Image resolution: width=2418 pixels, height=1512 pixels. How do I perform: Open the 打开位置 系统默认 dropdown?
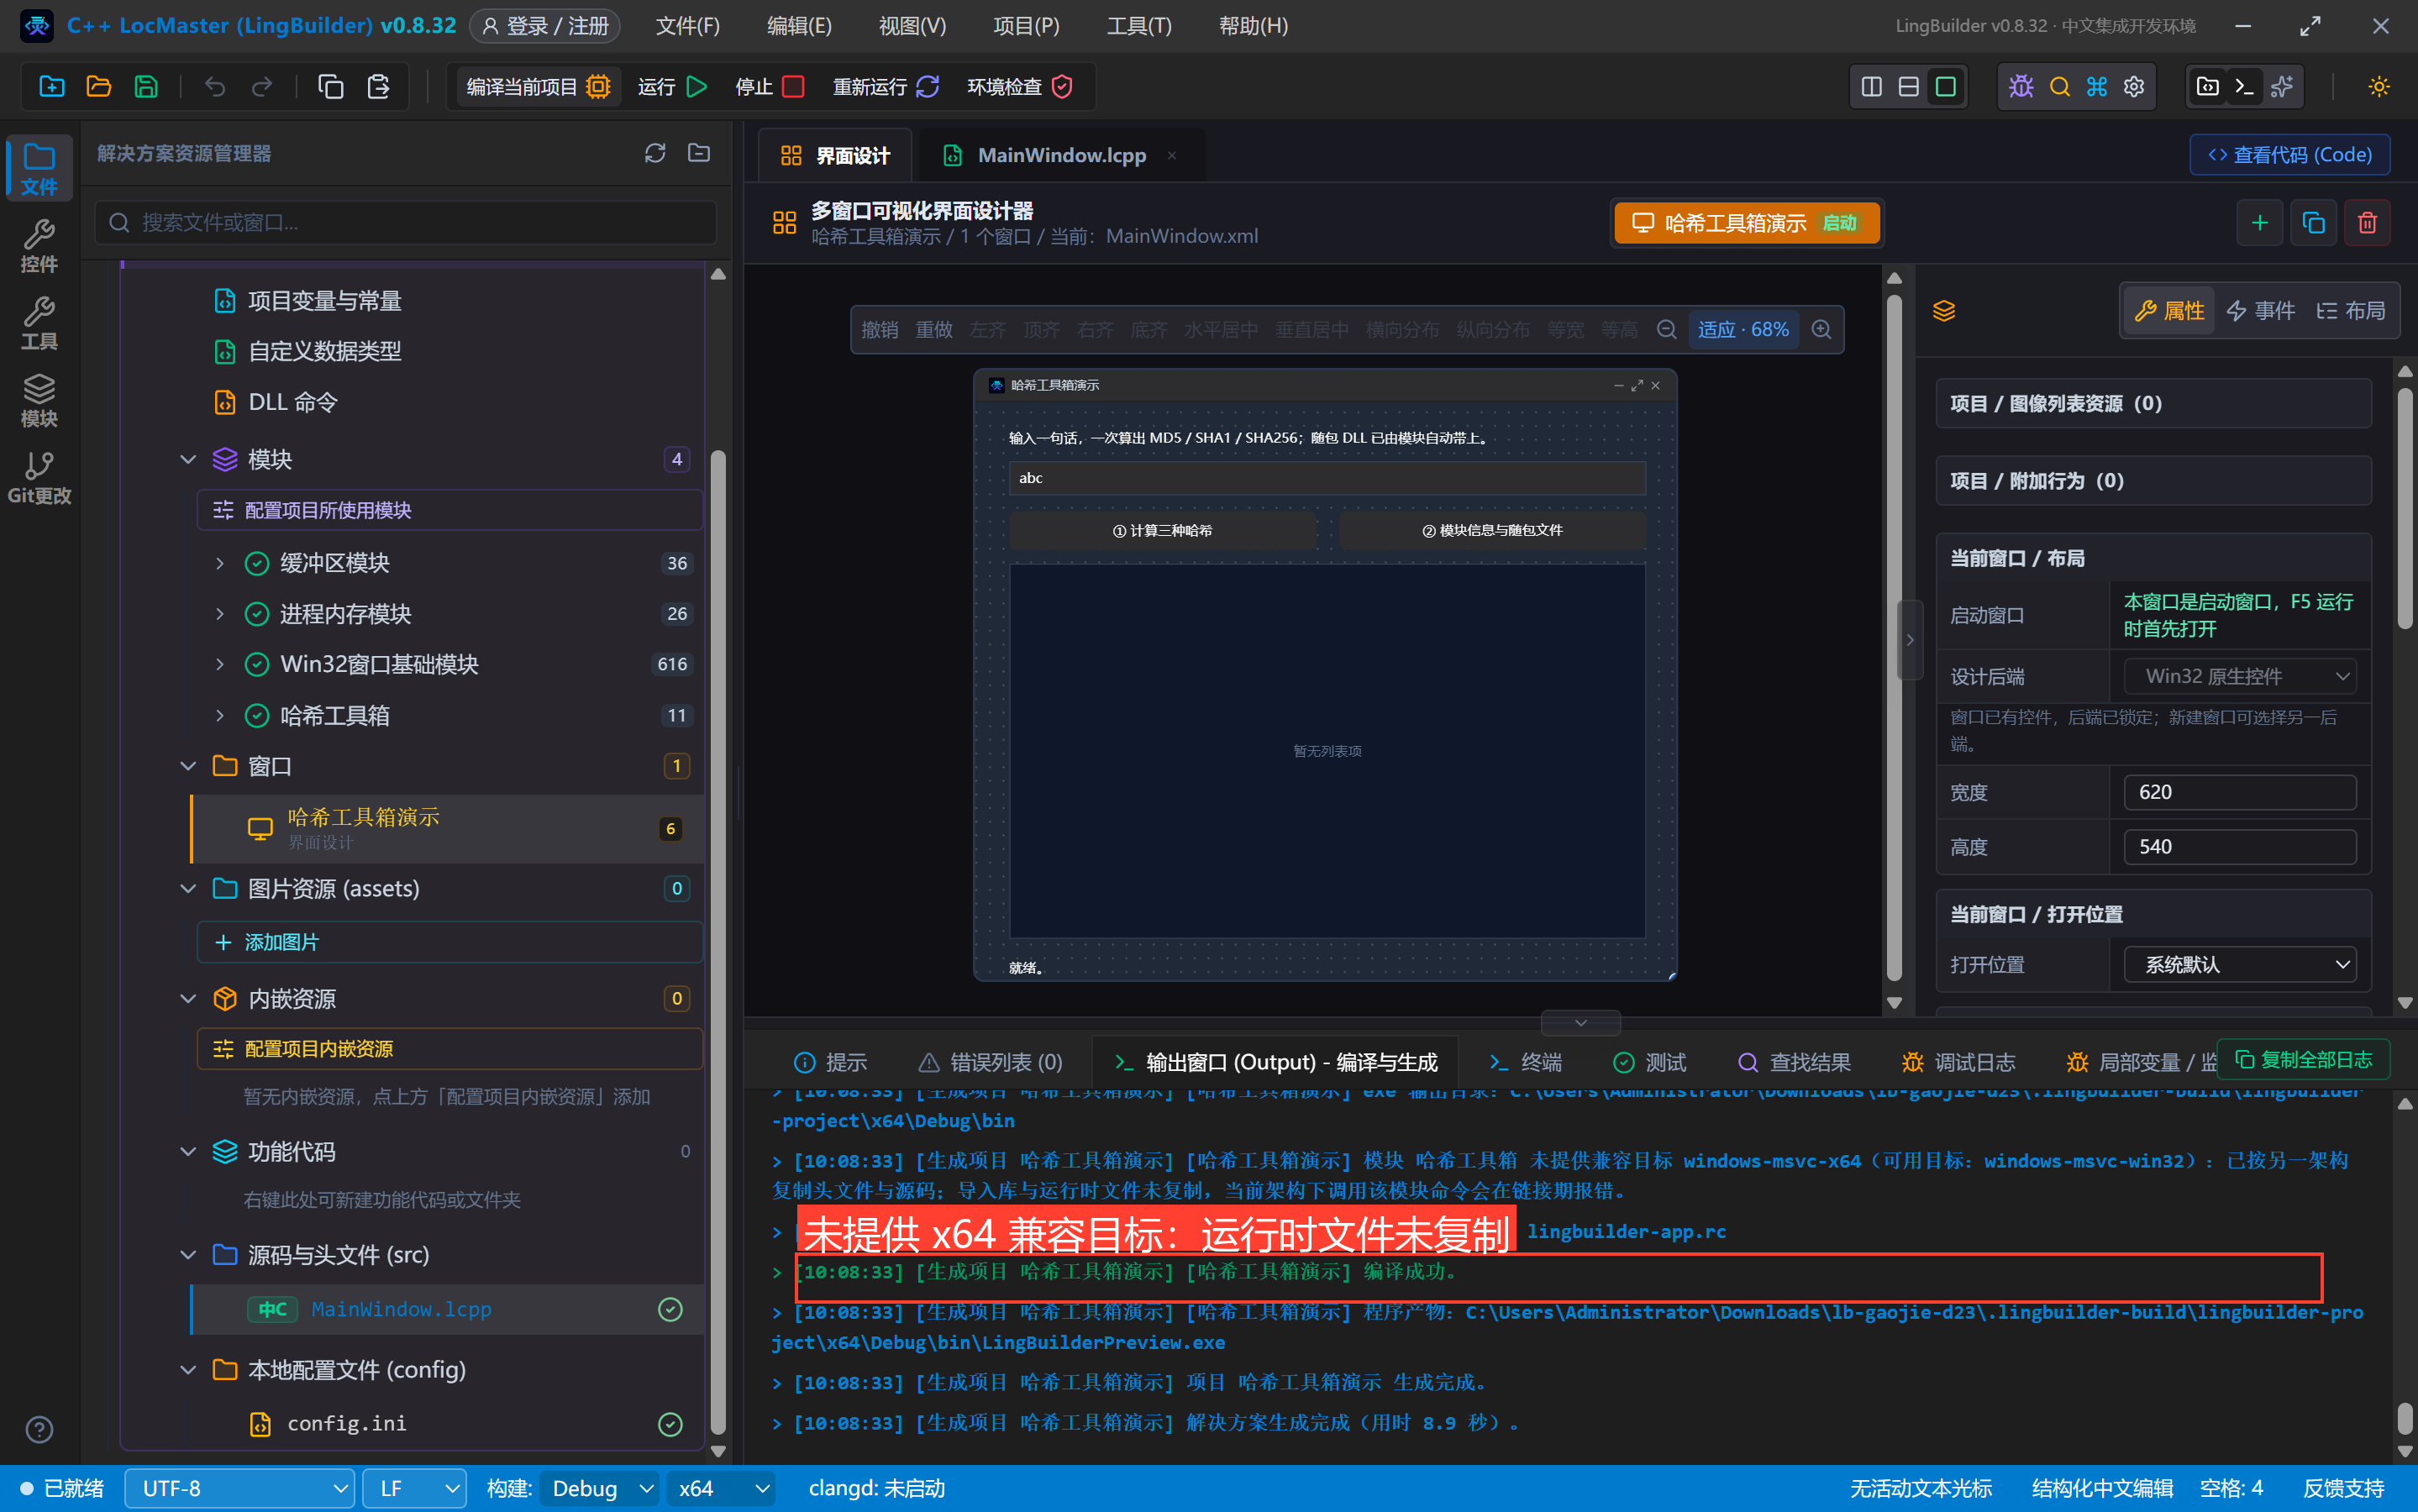tap(2240, 964)
